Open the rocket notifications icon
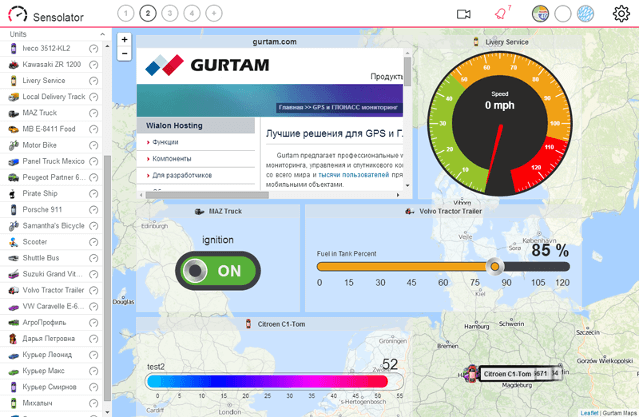Viewport: 639px width, 417px height. point(502,13)
